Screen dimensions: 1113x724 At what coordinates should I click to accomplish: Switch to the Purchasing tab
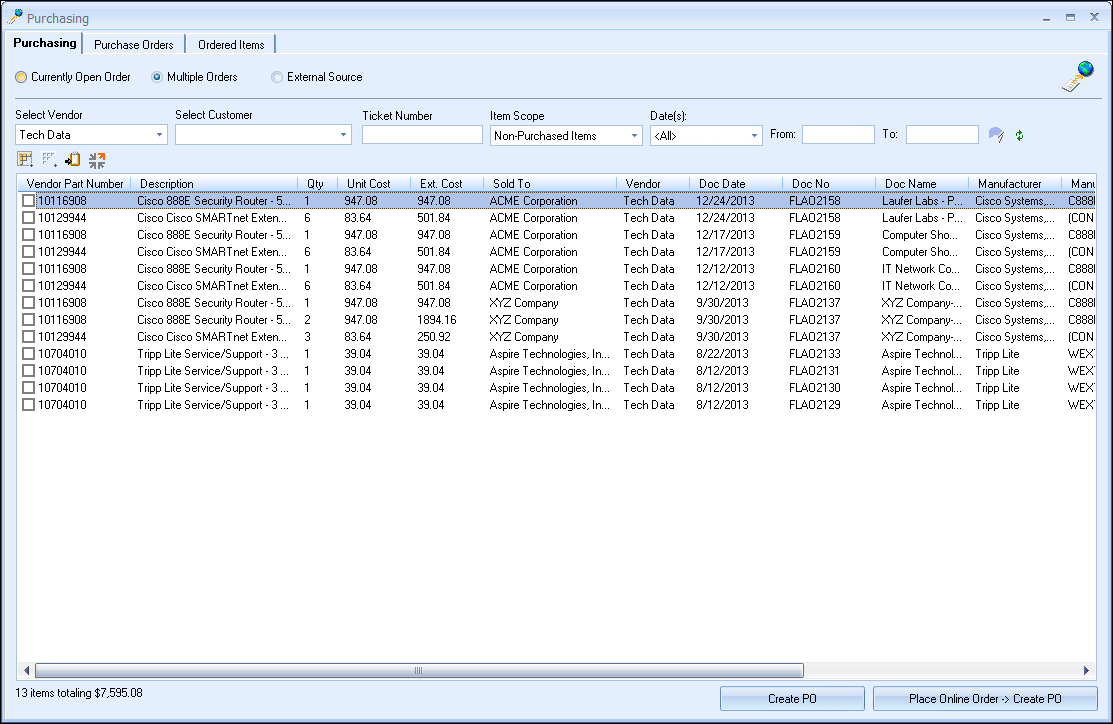click(45, 43)
